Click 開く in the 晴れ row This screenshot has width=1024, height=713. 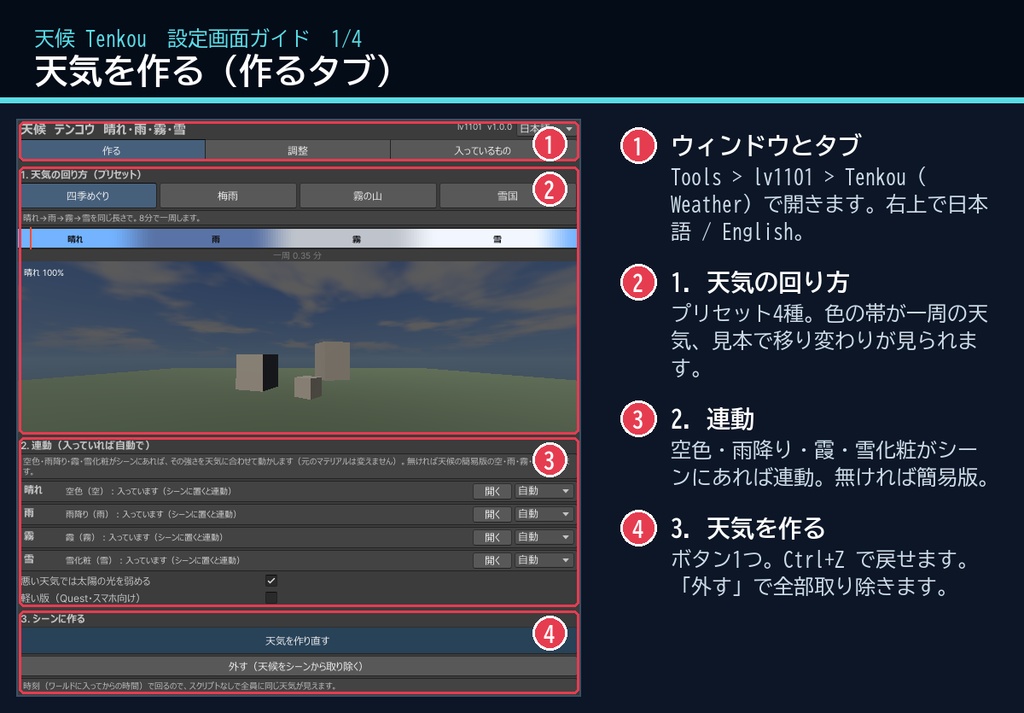click(492, 491)
